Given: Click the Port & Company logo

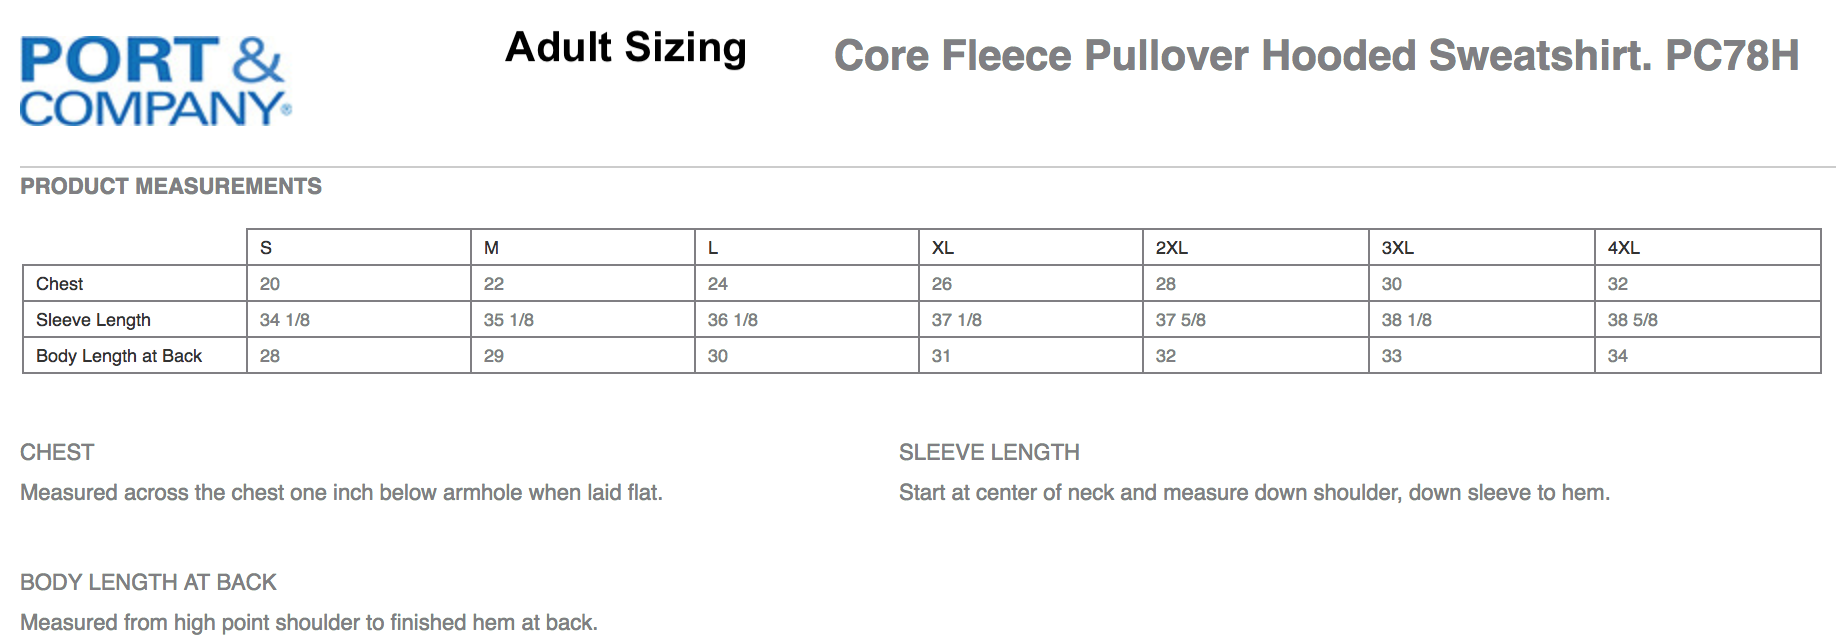Looking at the screenshot, I should (155, 81).
